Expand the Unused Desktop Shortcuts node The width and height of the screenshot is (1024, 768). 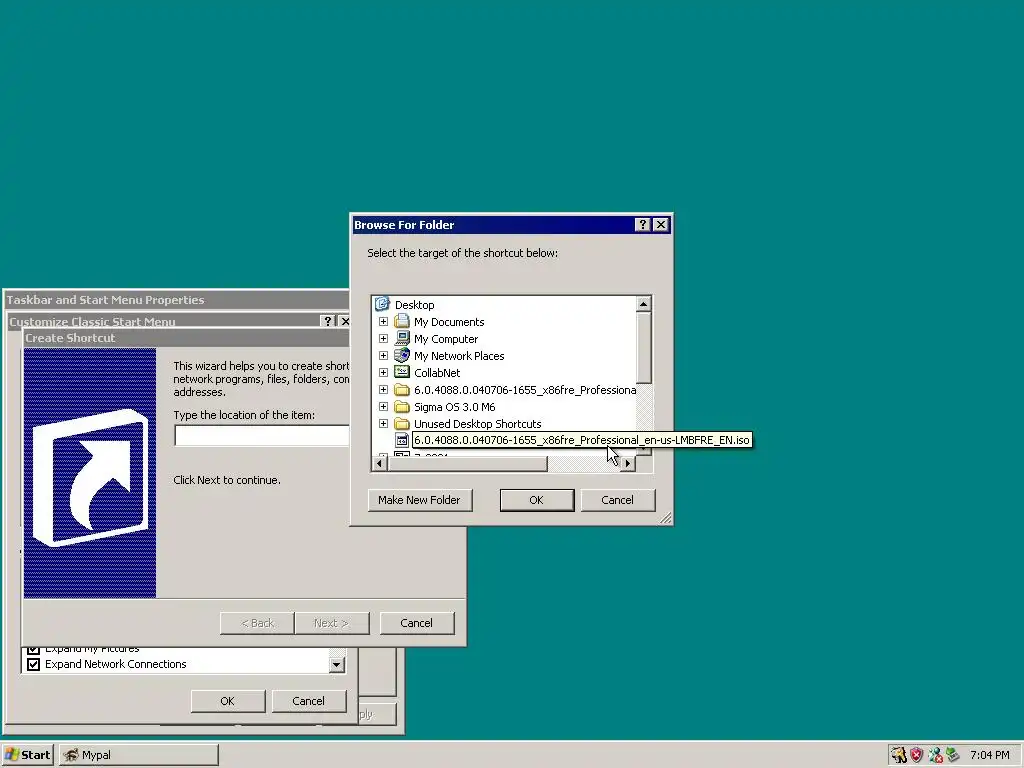[x=383, y=423]
